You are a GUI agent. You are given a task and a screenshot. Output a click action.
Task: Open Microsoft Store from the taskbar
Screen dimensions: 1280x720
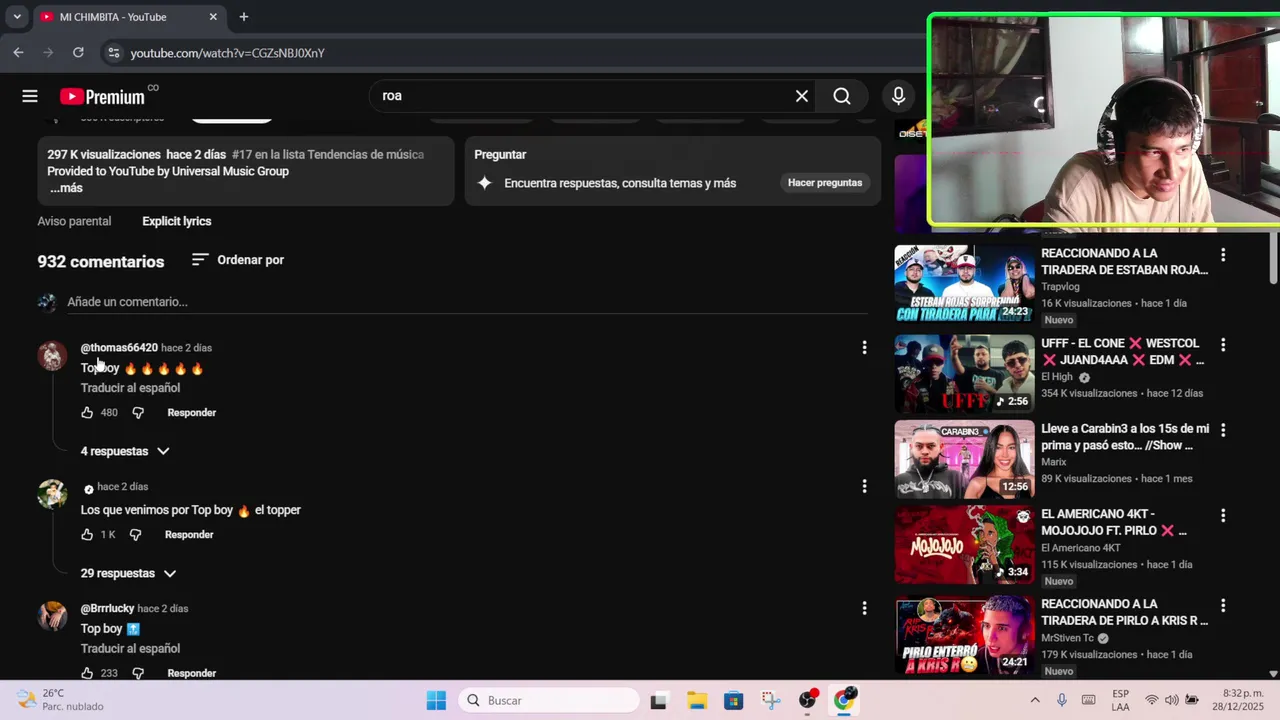point(733,700)
